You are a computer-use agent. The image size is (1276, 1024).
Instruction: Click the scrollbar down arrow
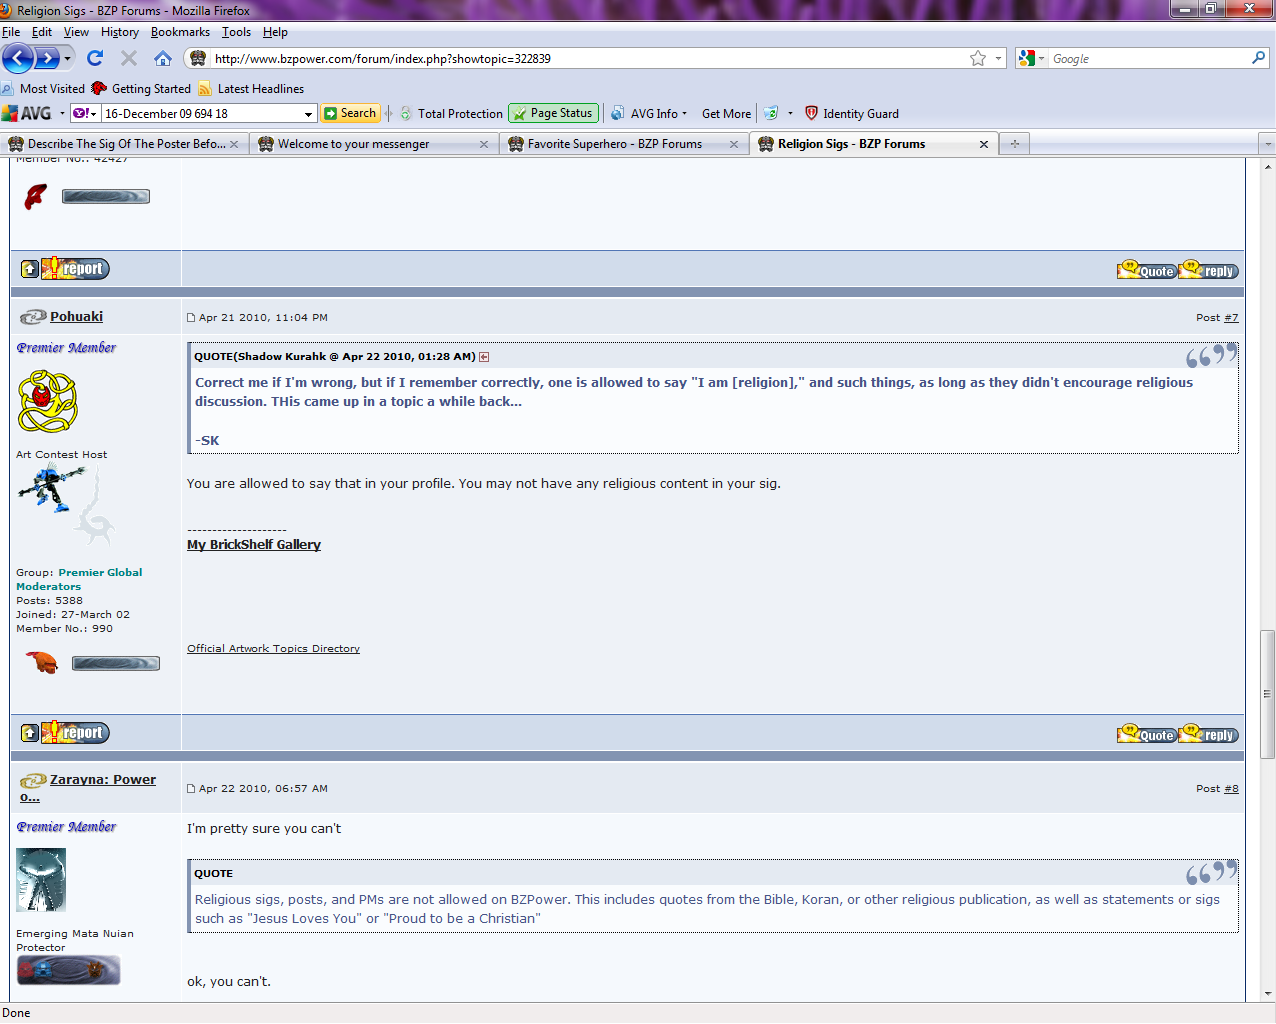pos(1268,994)
